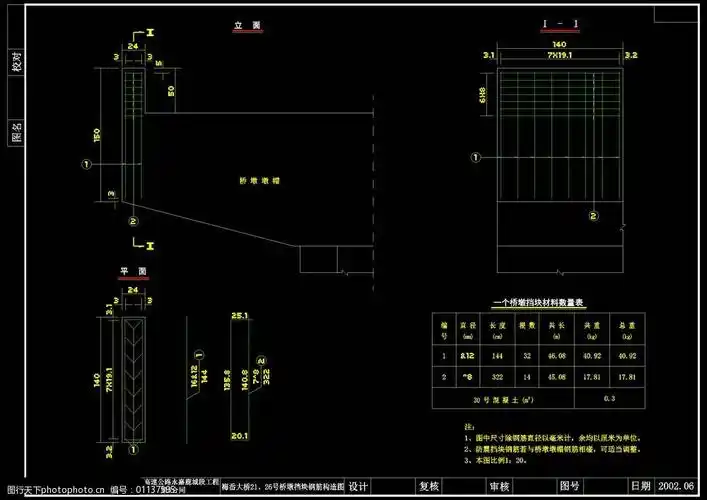This screenshot has width=707, height=500.
Task: Click the 图号 title block field
Action: click(x=569, y=486)
